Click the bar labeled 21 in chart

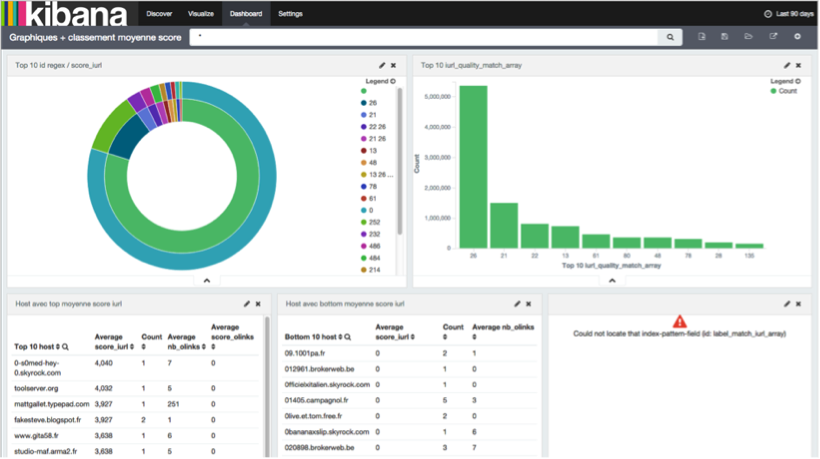tap(504, 225)
